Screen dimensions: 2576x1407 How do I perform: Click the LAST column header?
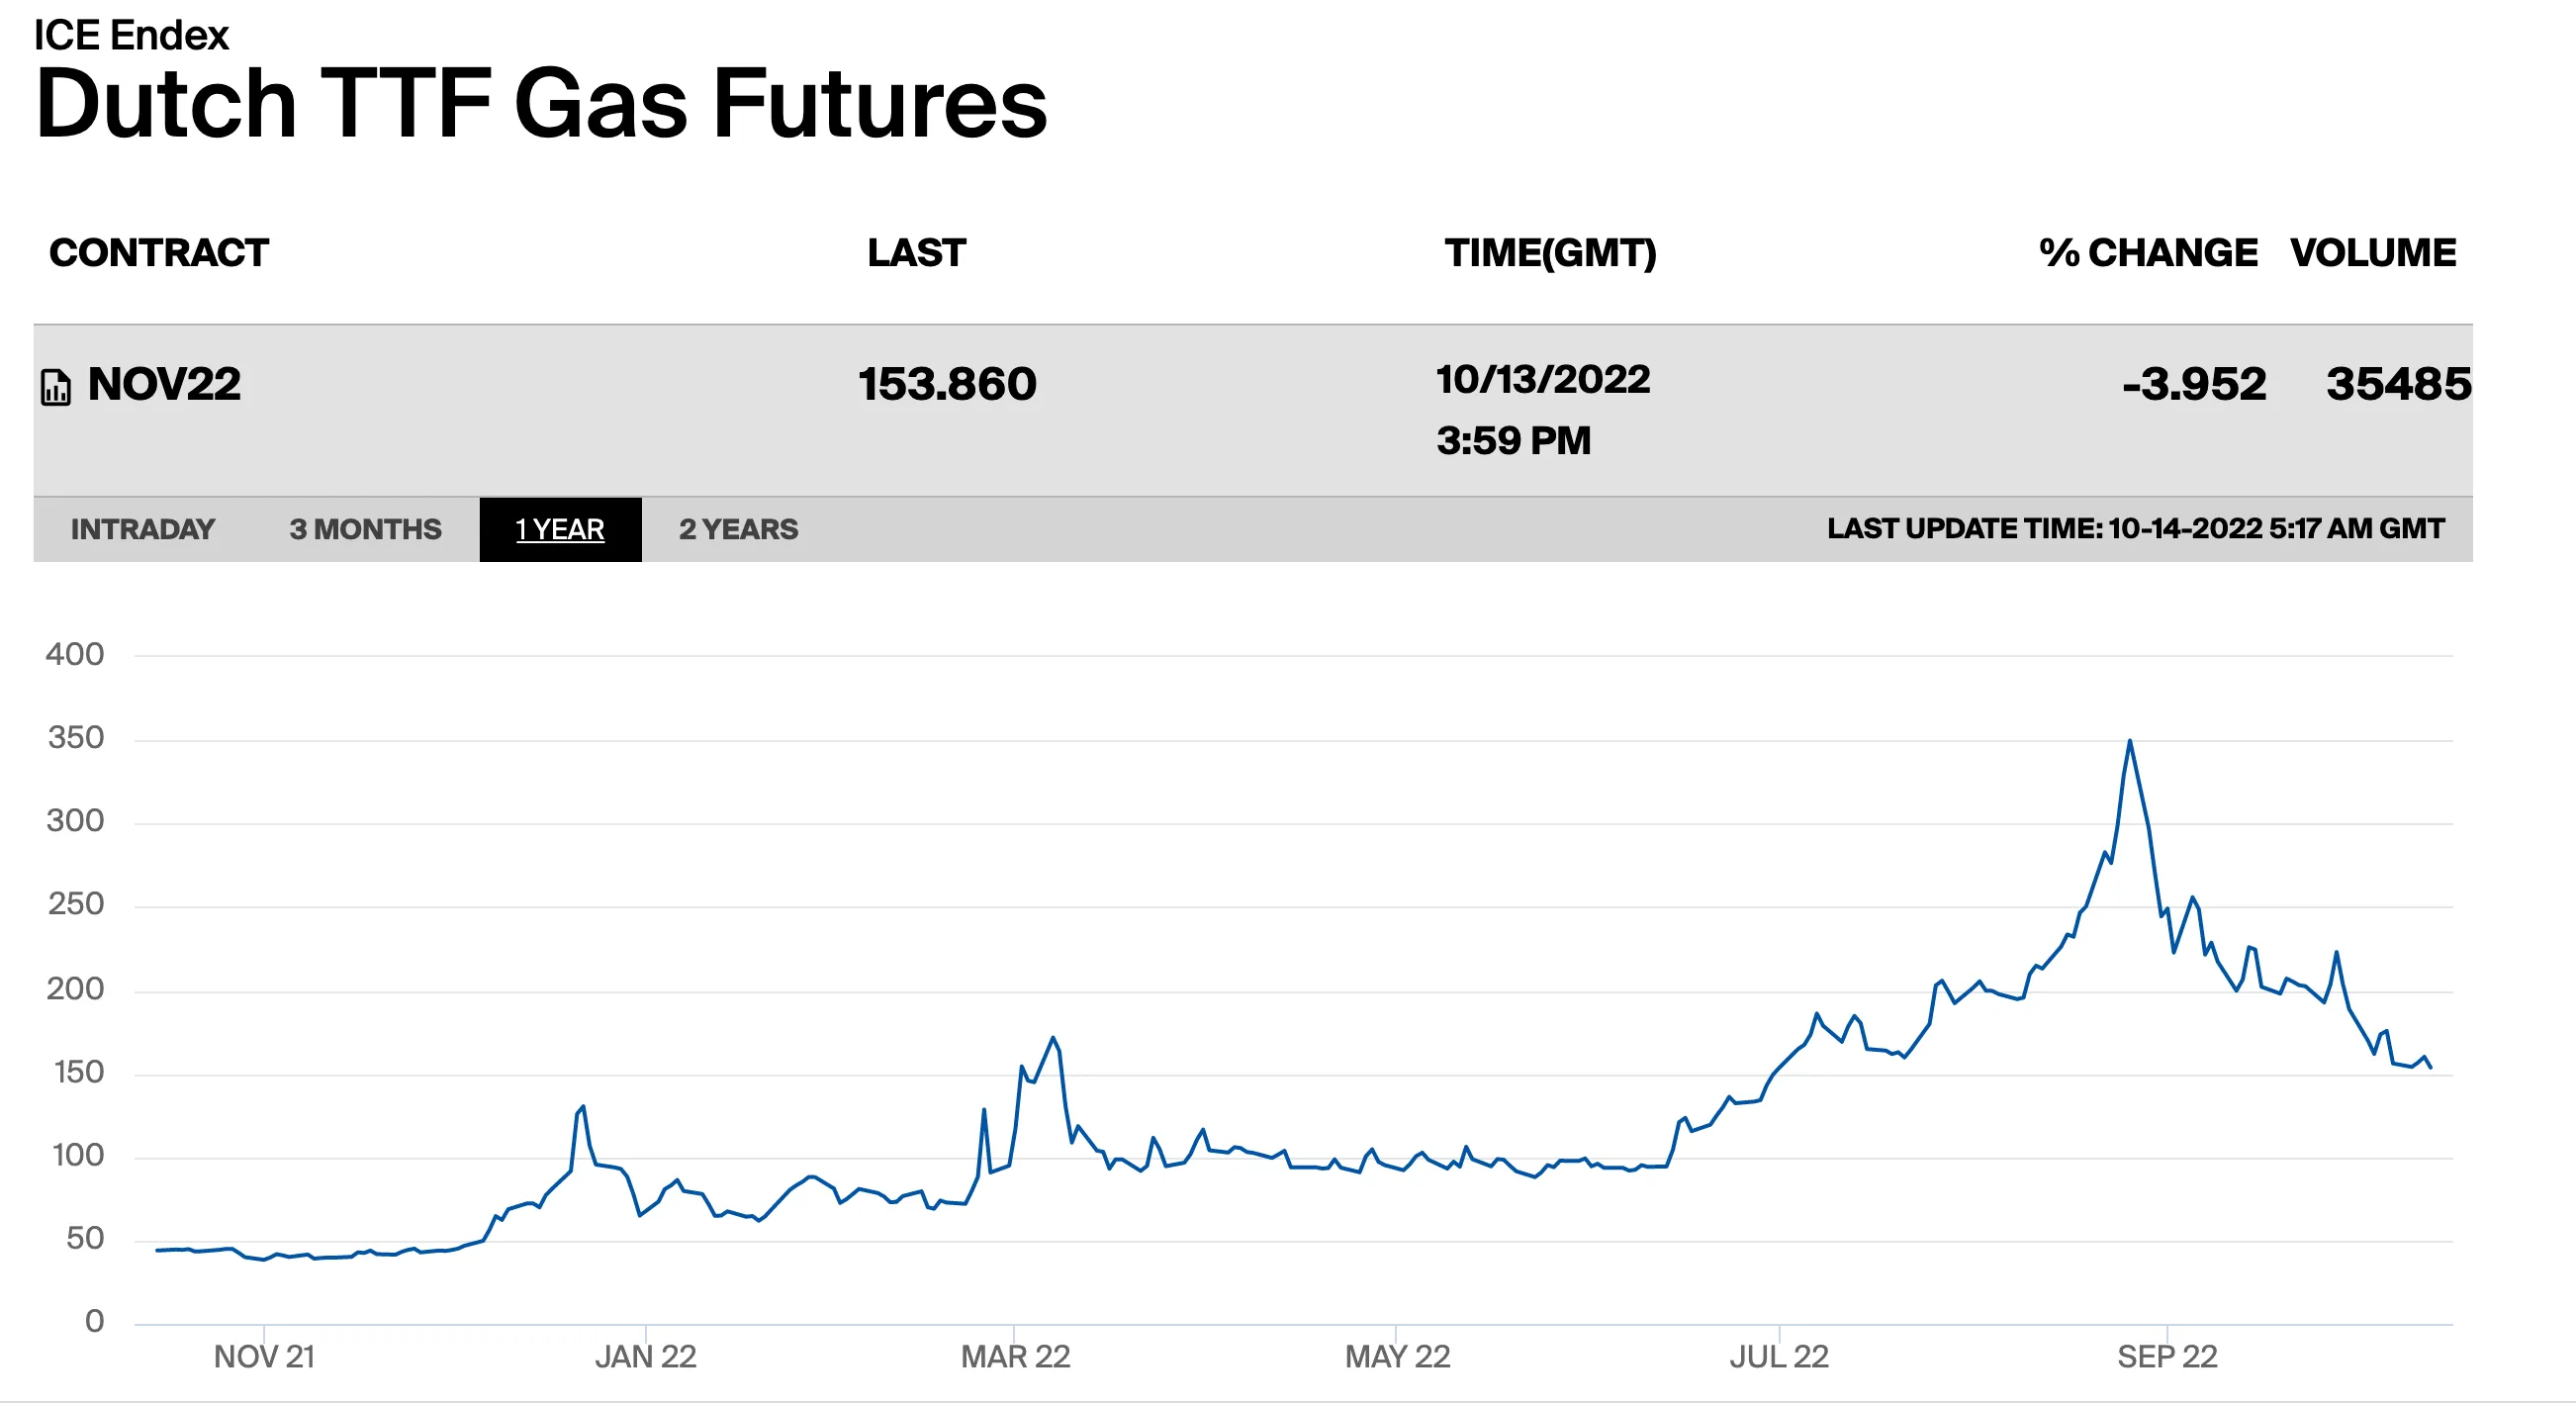pos(916,253)
